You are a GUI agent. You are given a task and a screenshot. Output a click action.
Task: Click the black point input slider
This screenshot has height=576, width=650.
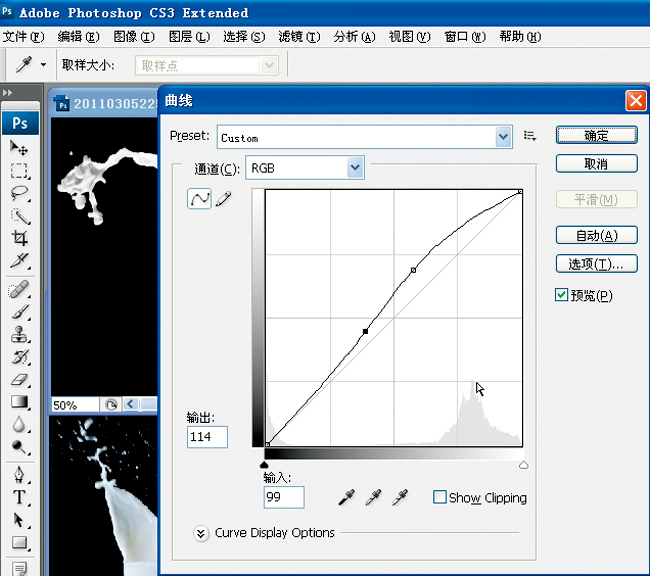pos(264,465)
